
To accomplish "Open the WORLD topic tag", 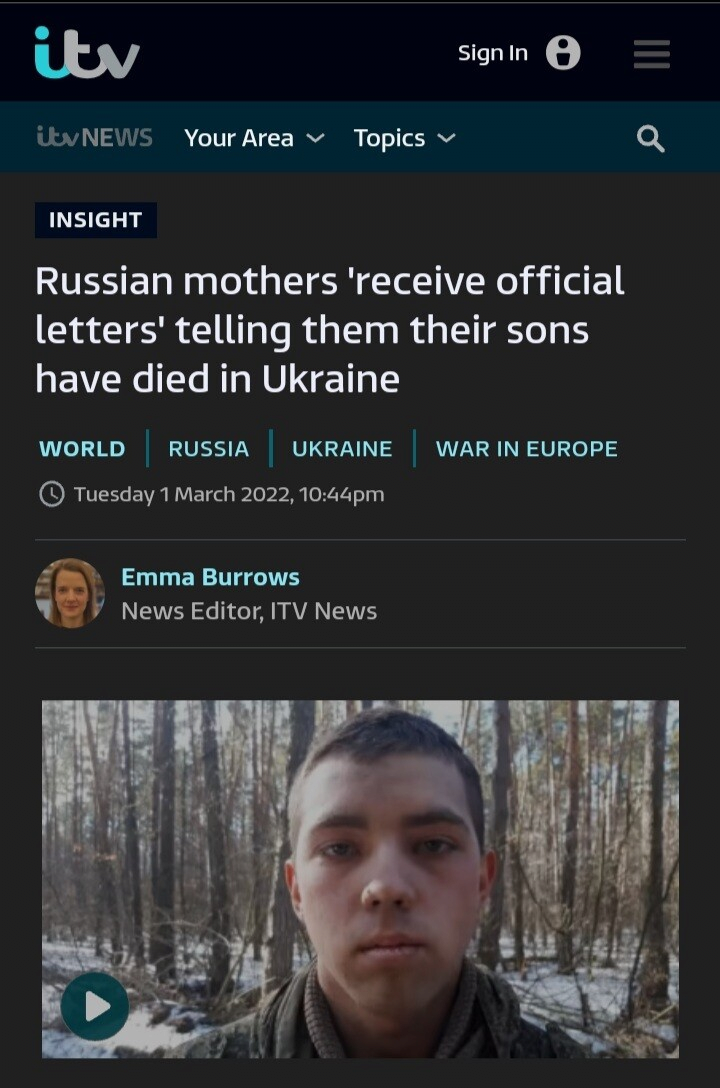I will pyautogui.click(x=83, y=449).
